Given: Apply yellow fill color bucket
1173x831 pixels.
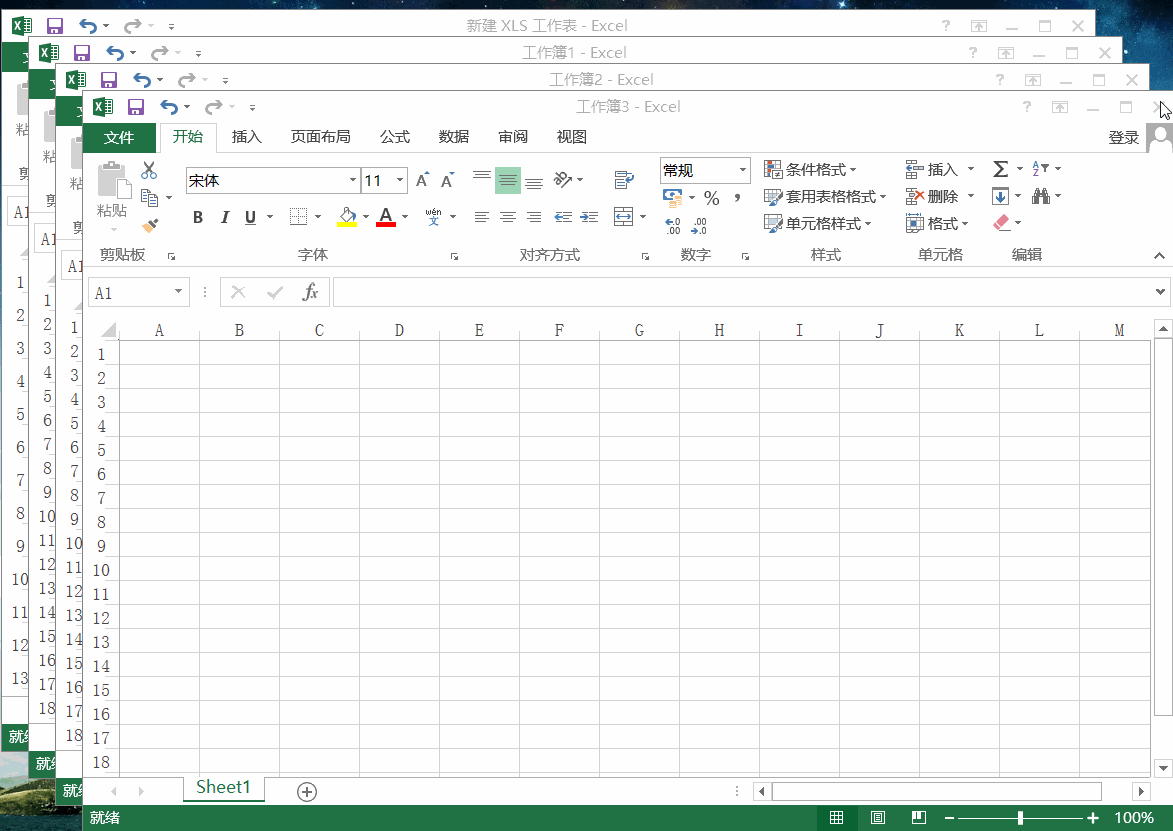Looking at the screenshot, I should [347, 217].
